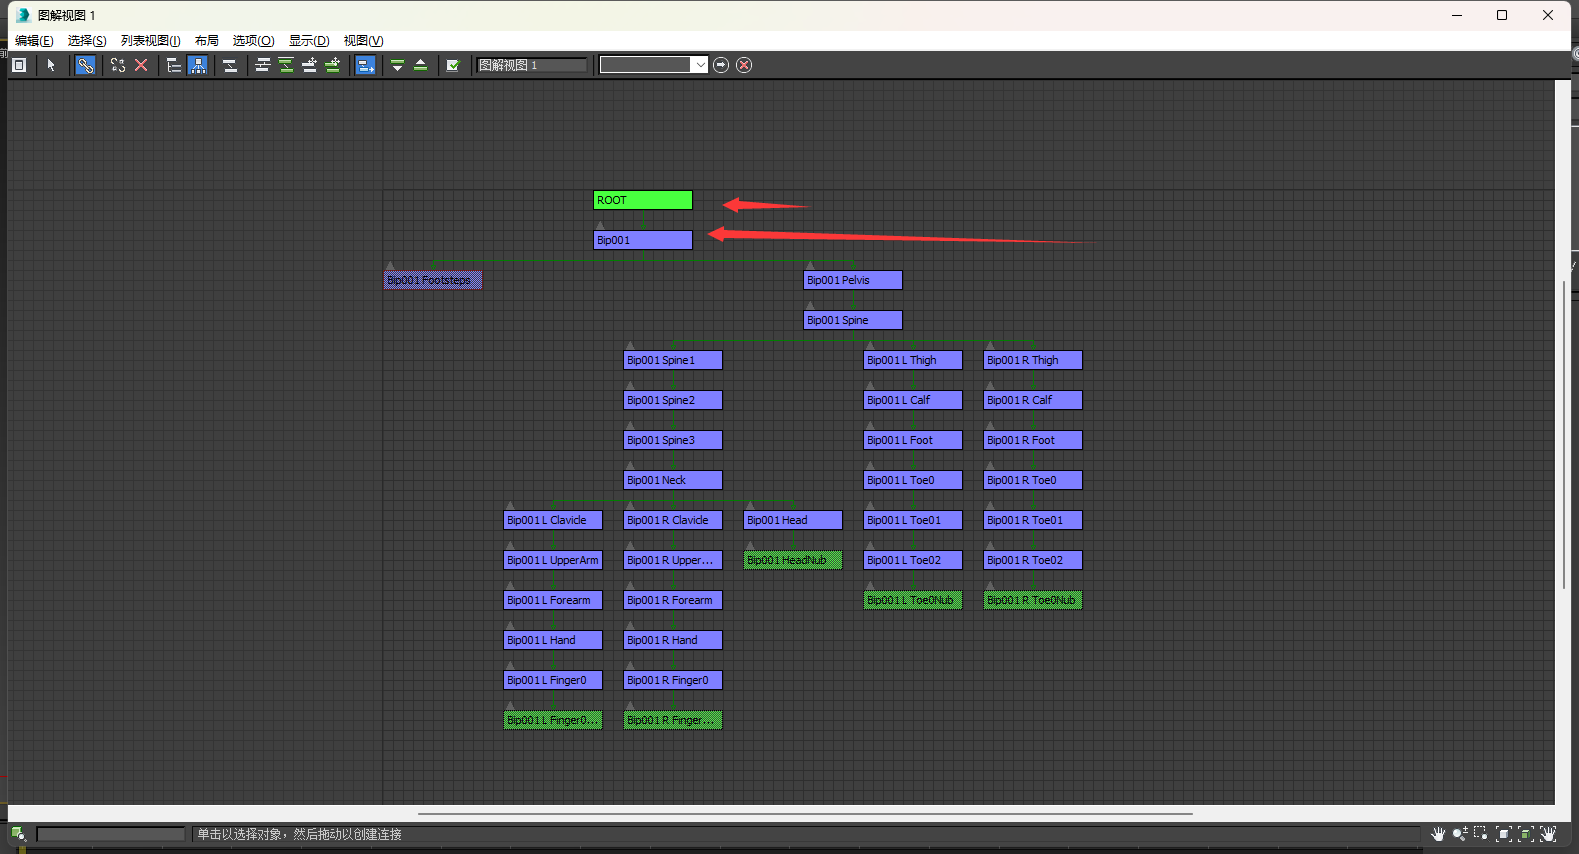The height and width of the screenshot is (854, 1579).
Task: Click Free All icon
Action: tap(309, 65)
